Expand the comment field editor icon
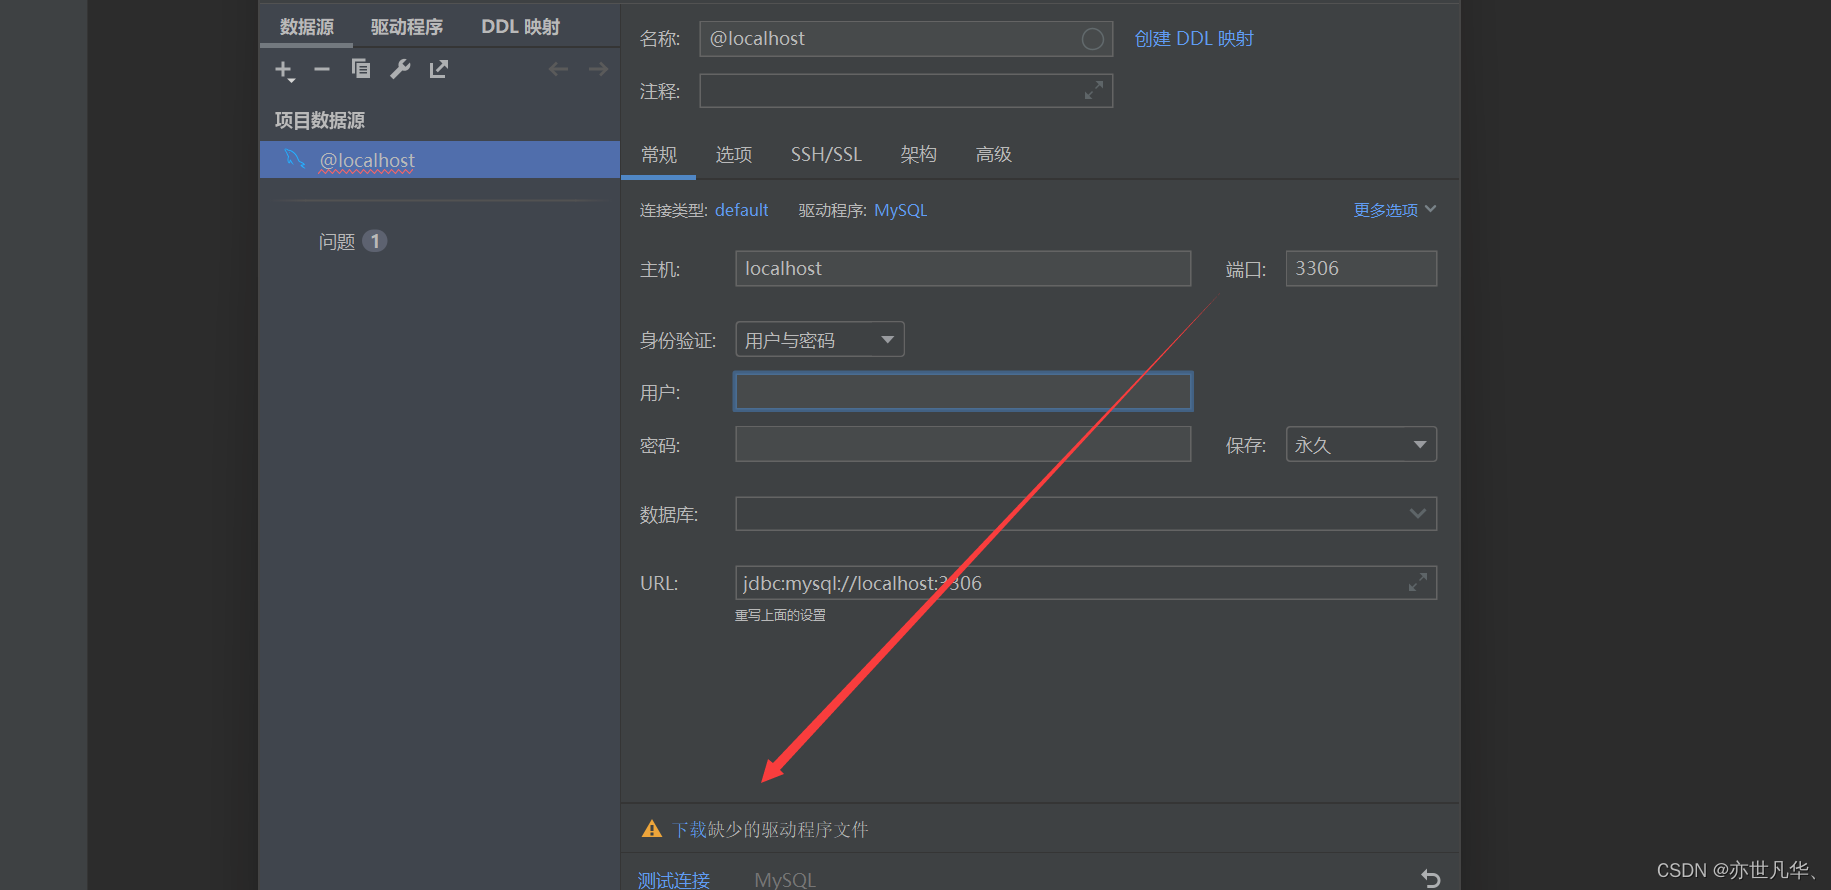 1094,90
